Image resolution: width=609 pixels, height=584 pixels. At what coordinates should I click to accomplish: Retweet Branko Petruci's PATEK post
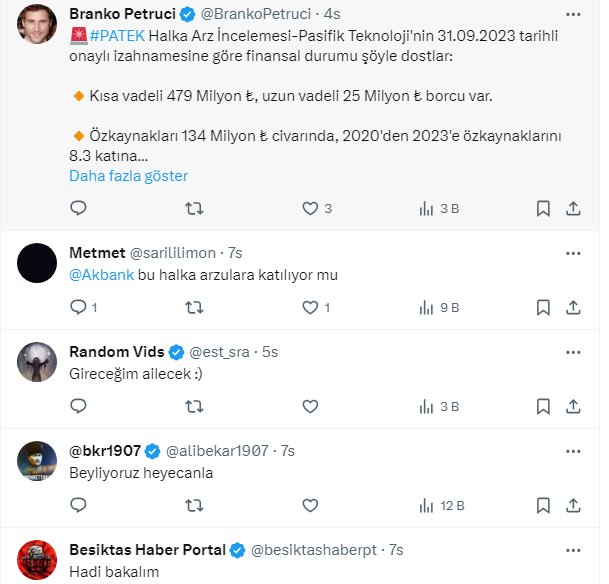click(x=195, y=209)
